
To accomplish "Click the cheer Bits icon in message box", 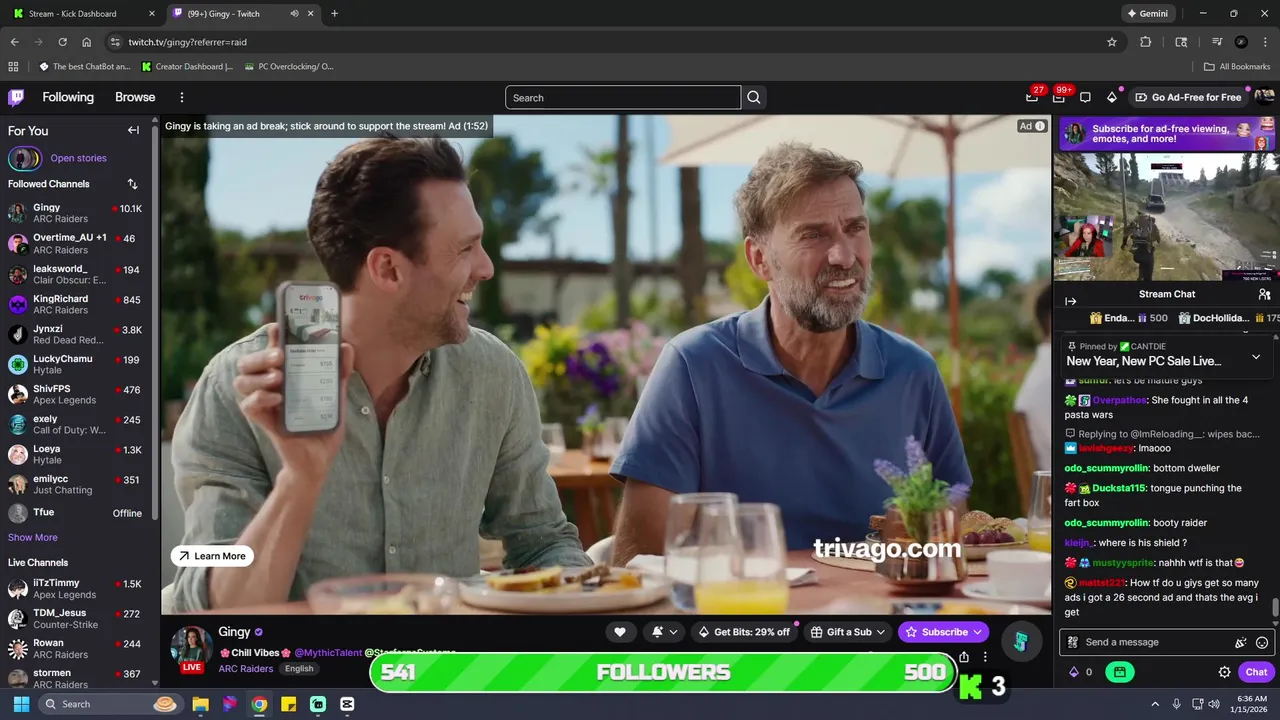I will 1241,642.
